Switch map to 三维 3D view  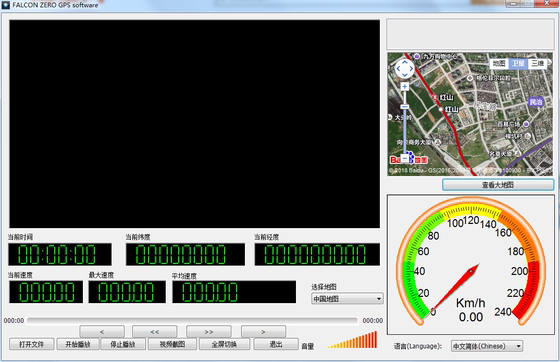click(538, 64)
